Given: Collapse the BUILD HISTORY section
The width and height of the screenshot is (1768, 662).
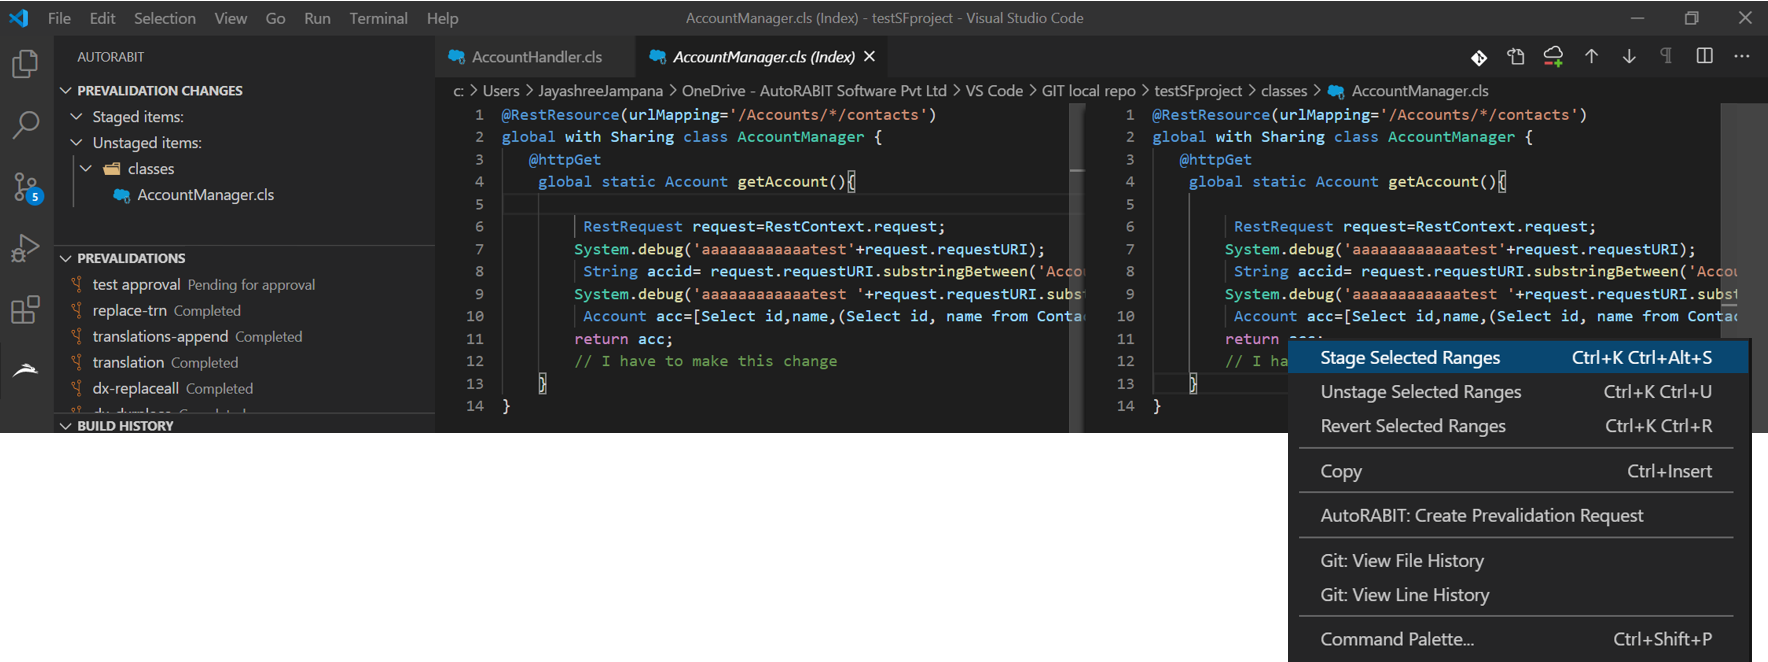Looking at the screenshot, I should (66, 426).
